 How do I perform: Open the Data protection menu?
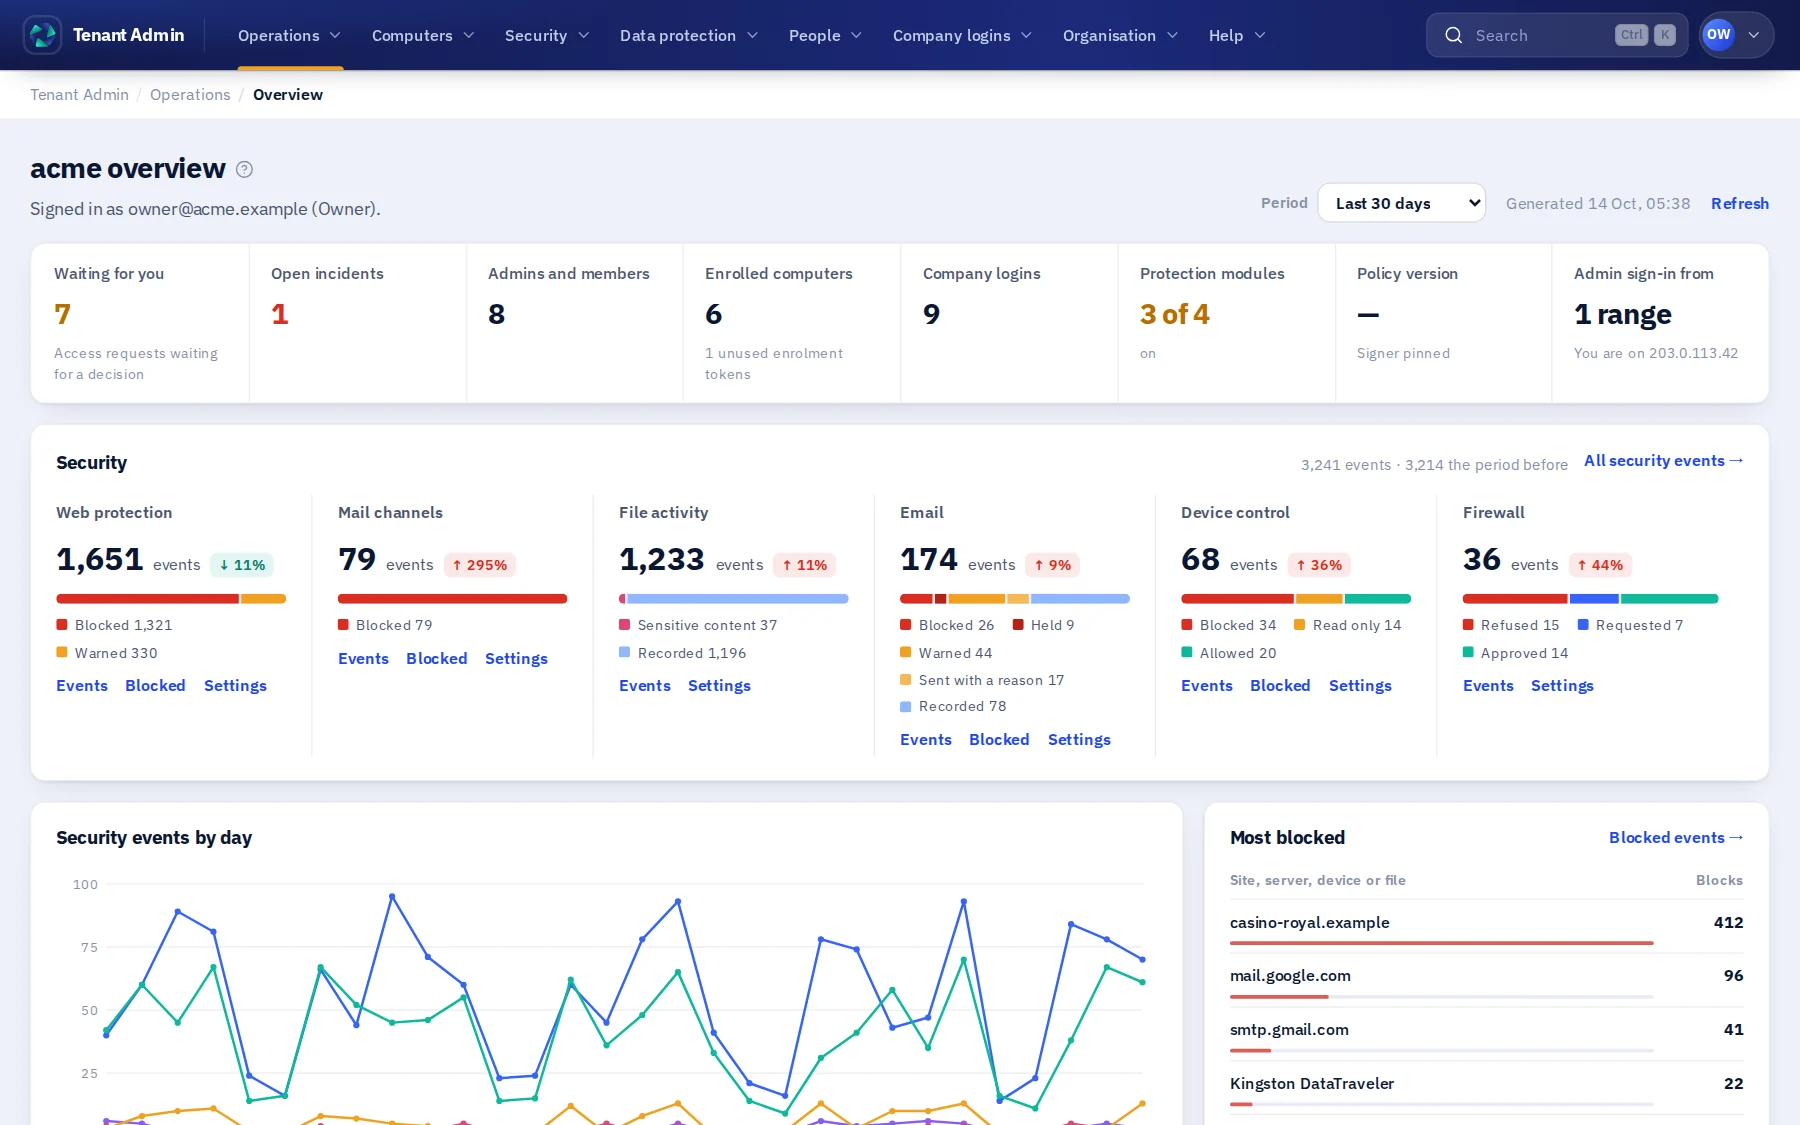tap(689, 35)
